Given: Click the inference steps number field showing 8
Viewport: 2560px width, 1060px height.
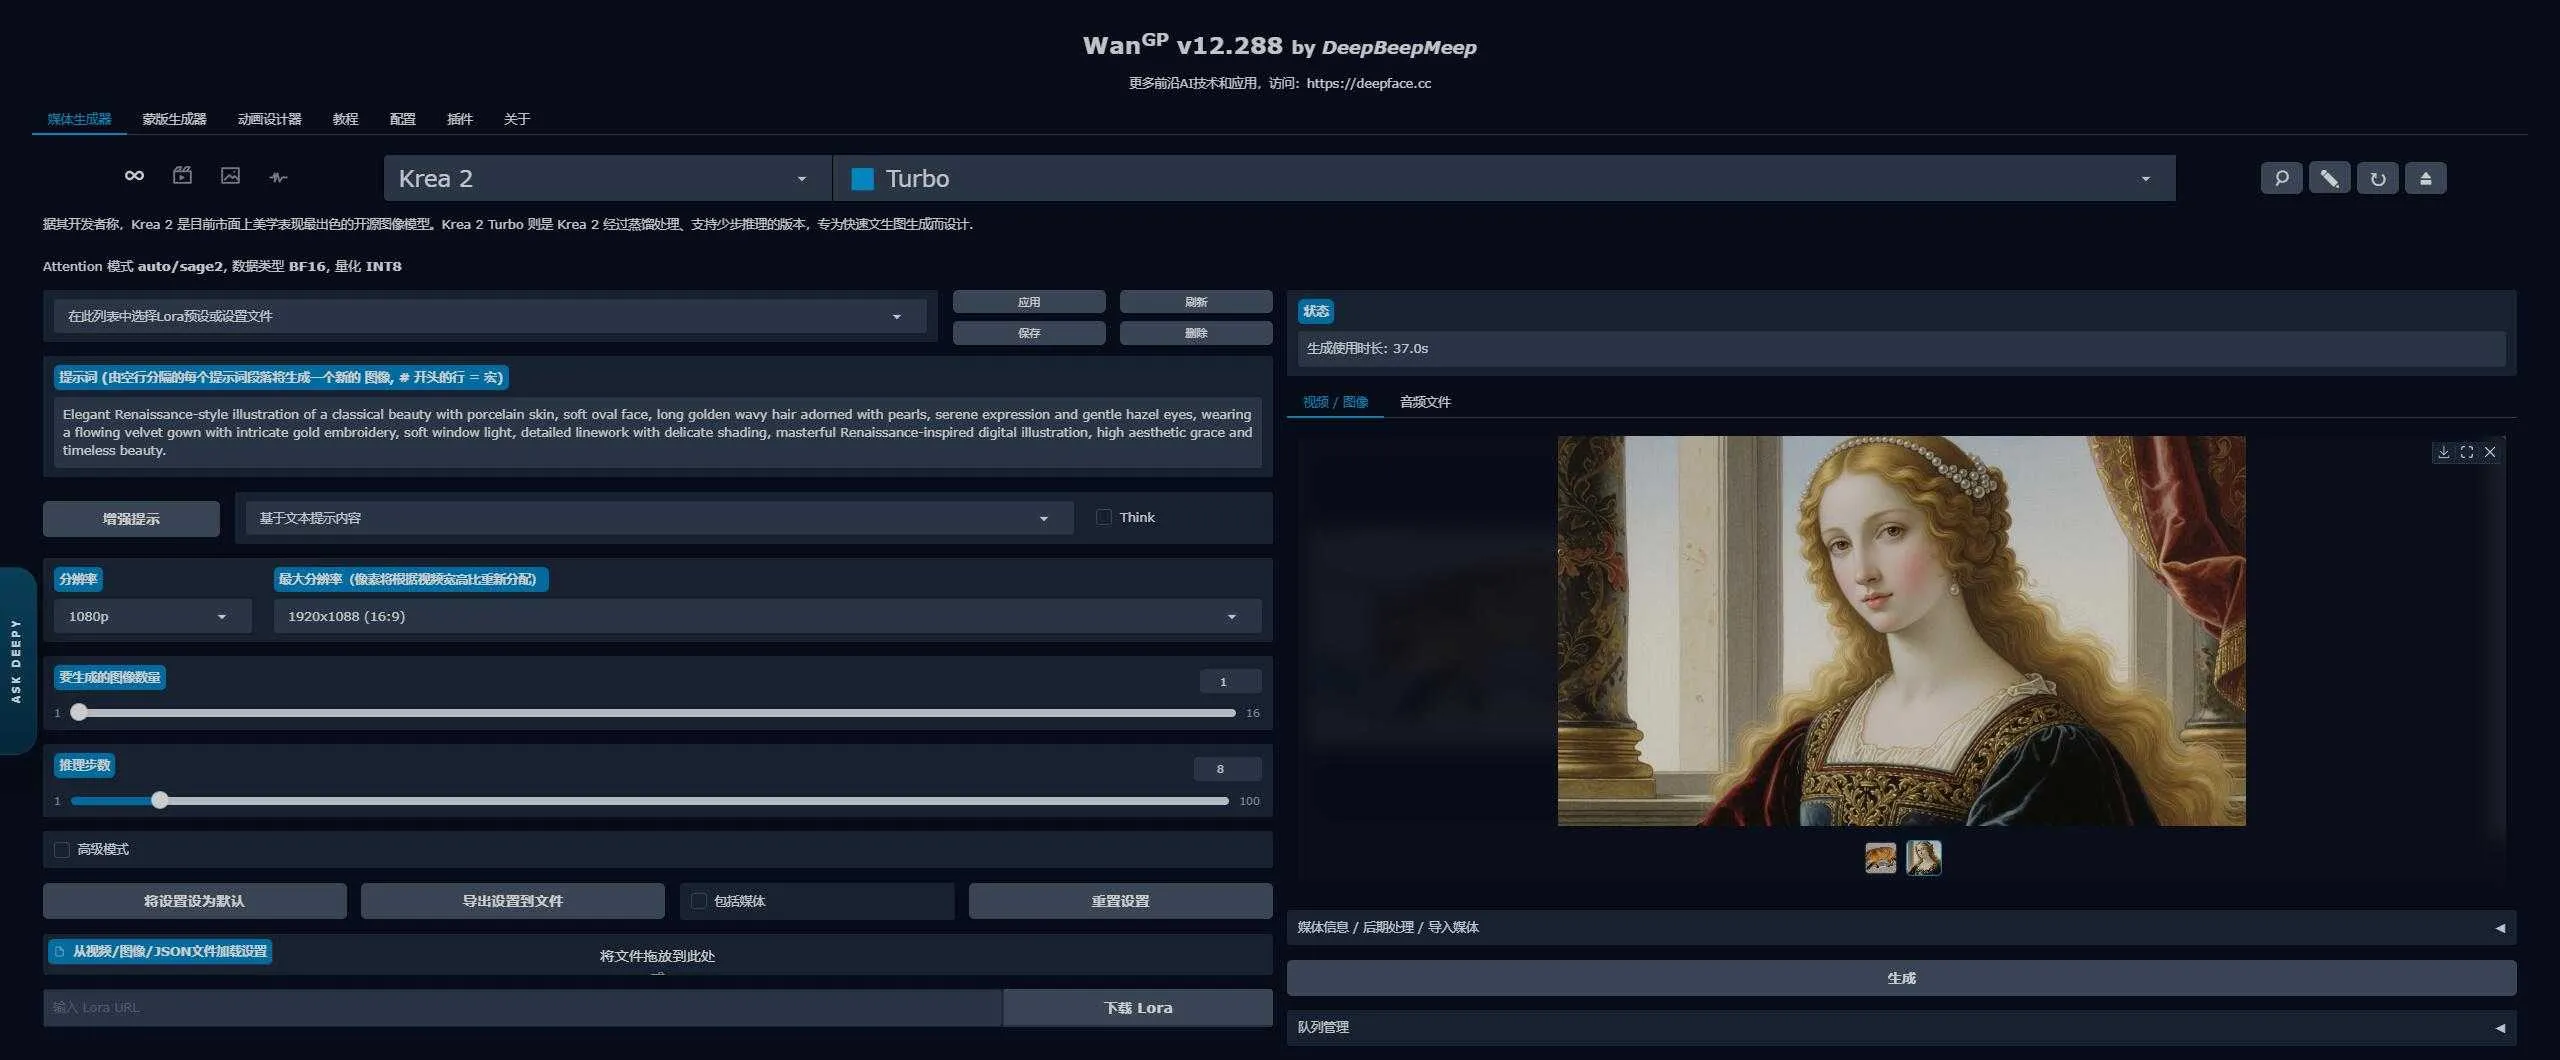Looking at the screenshot, I should coord(1227,769).
